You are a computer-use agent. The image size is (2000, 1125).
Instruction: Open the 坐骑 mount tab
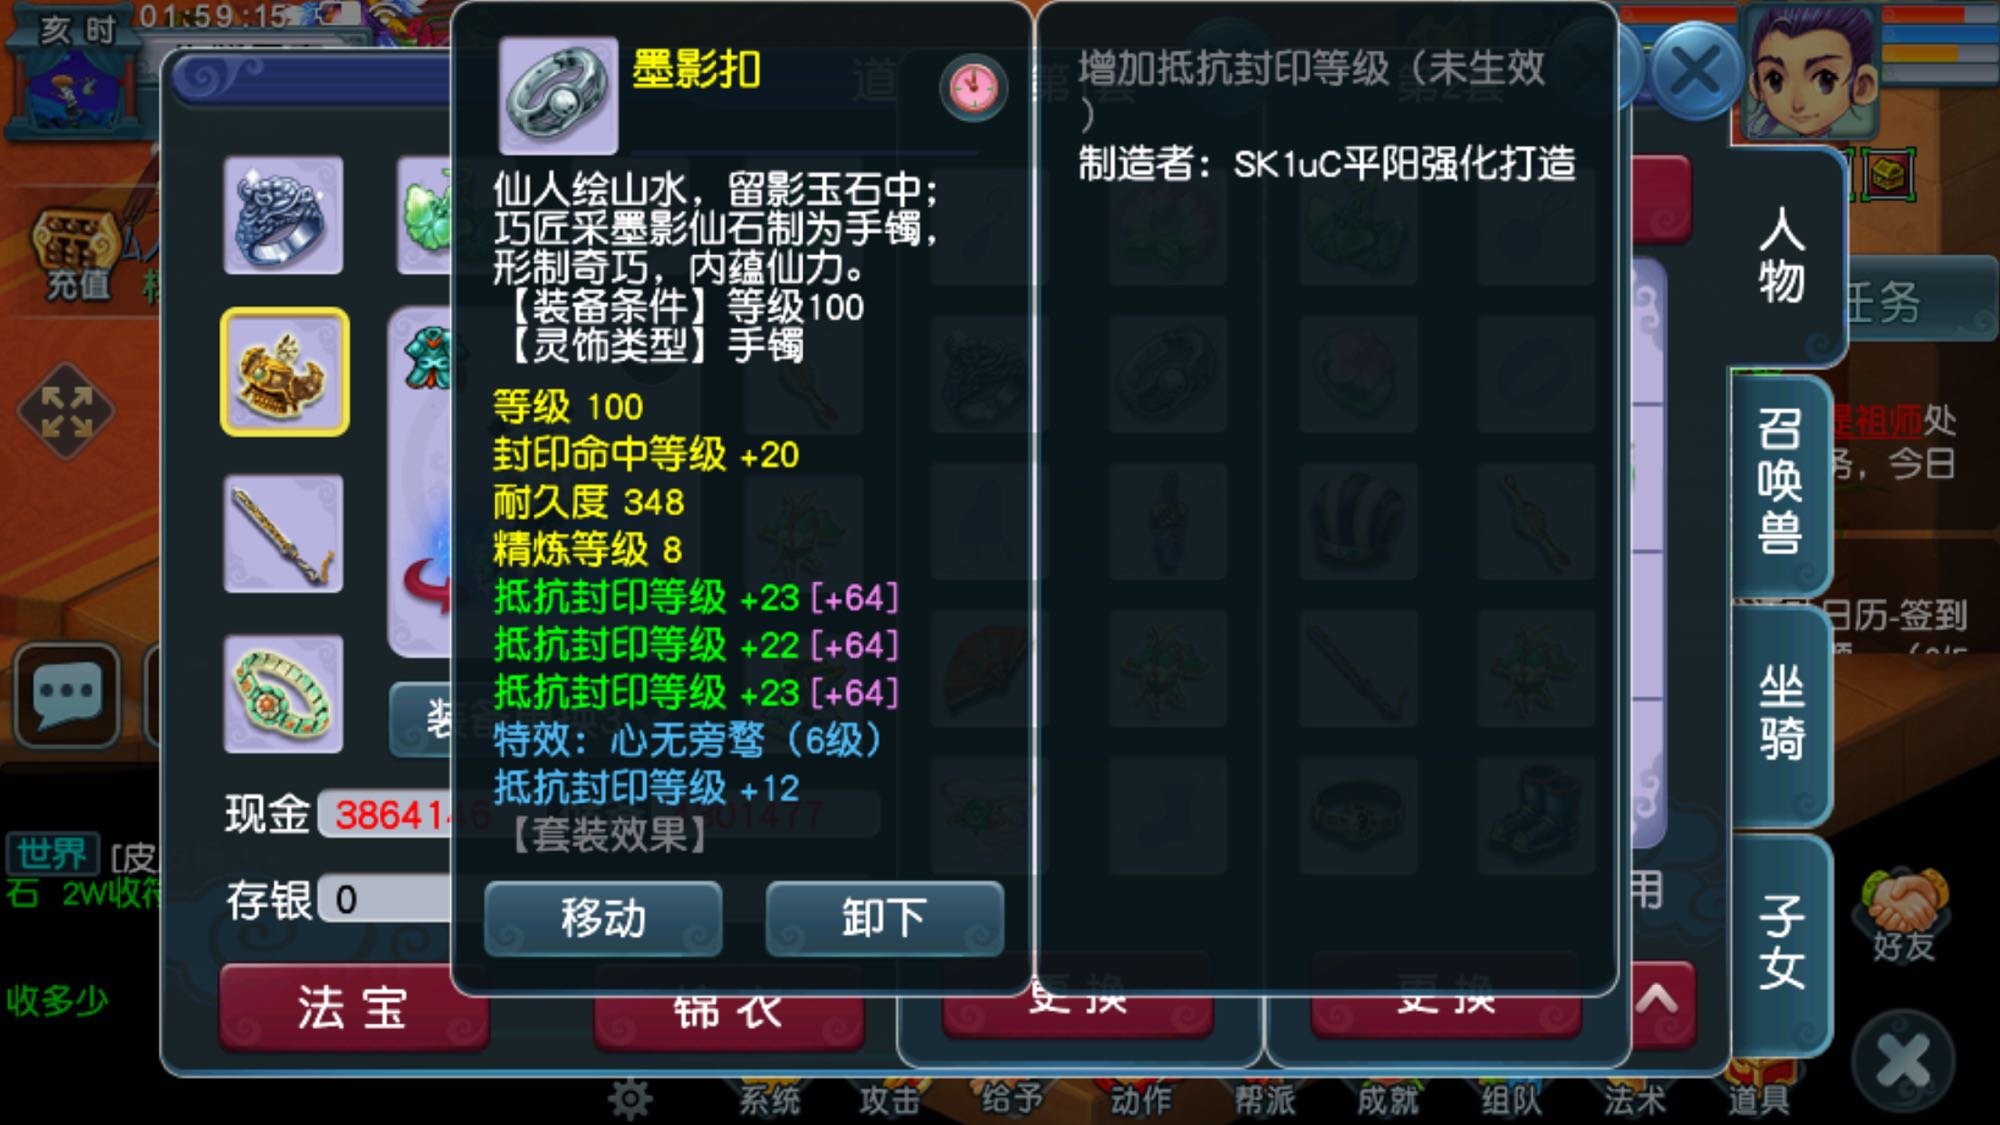pos(1781,713)
